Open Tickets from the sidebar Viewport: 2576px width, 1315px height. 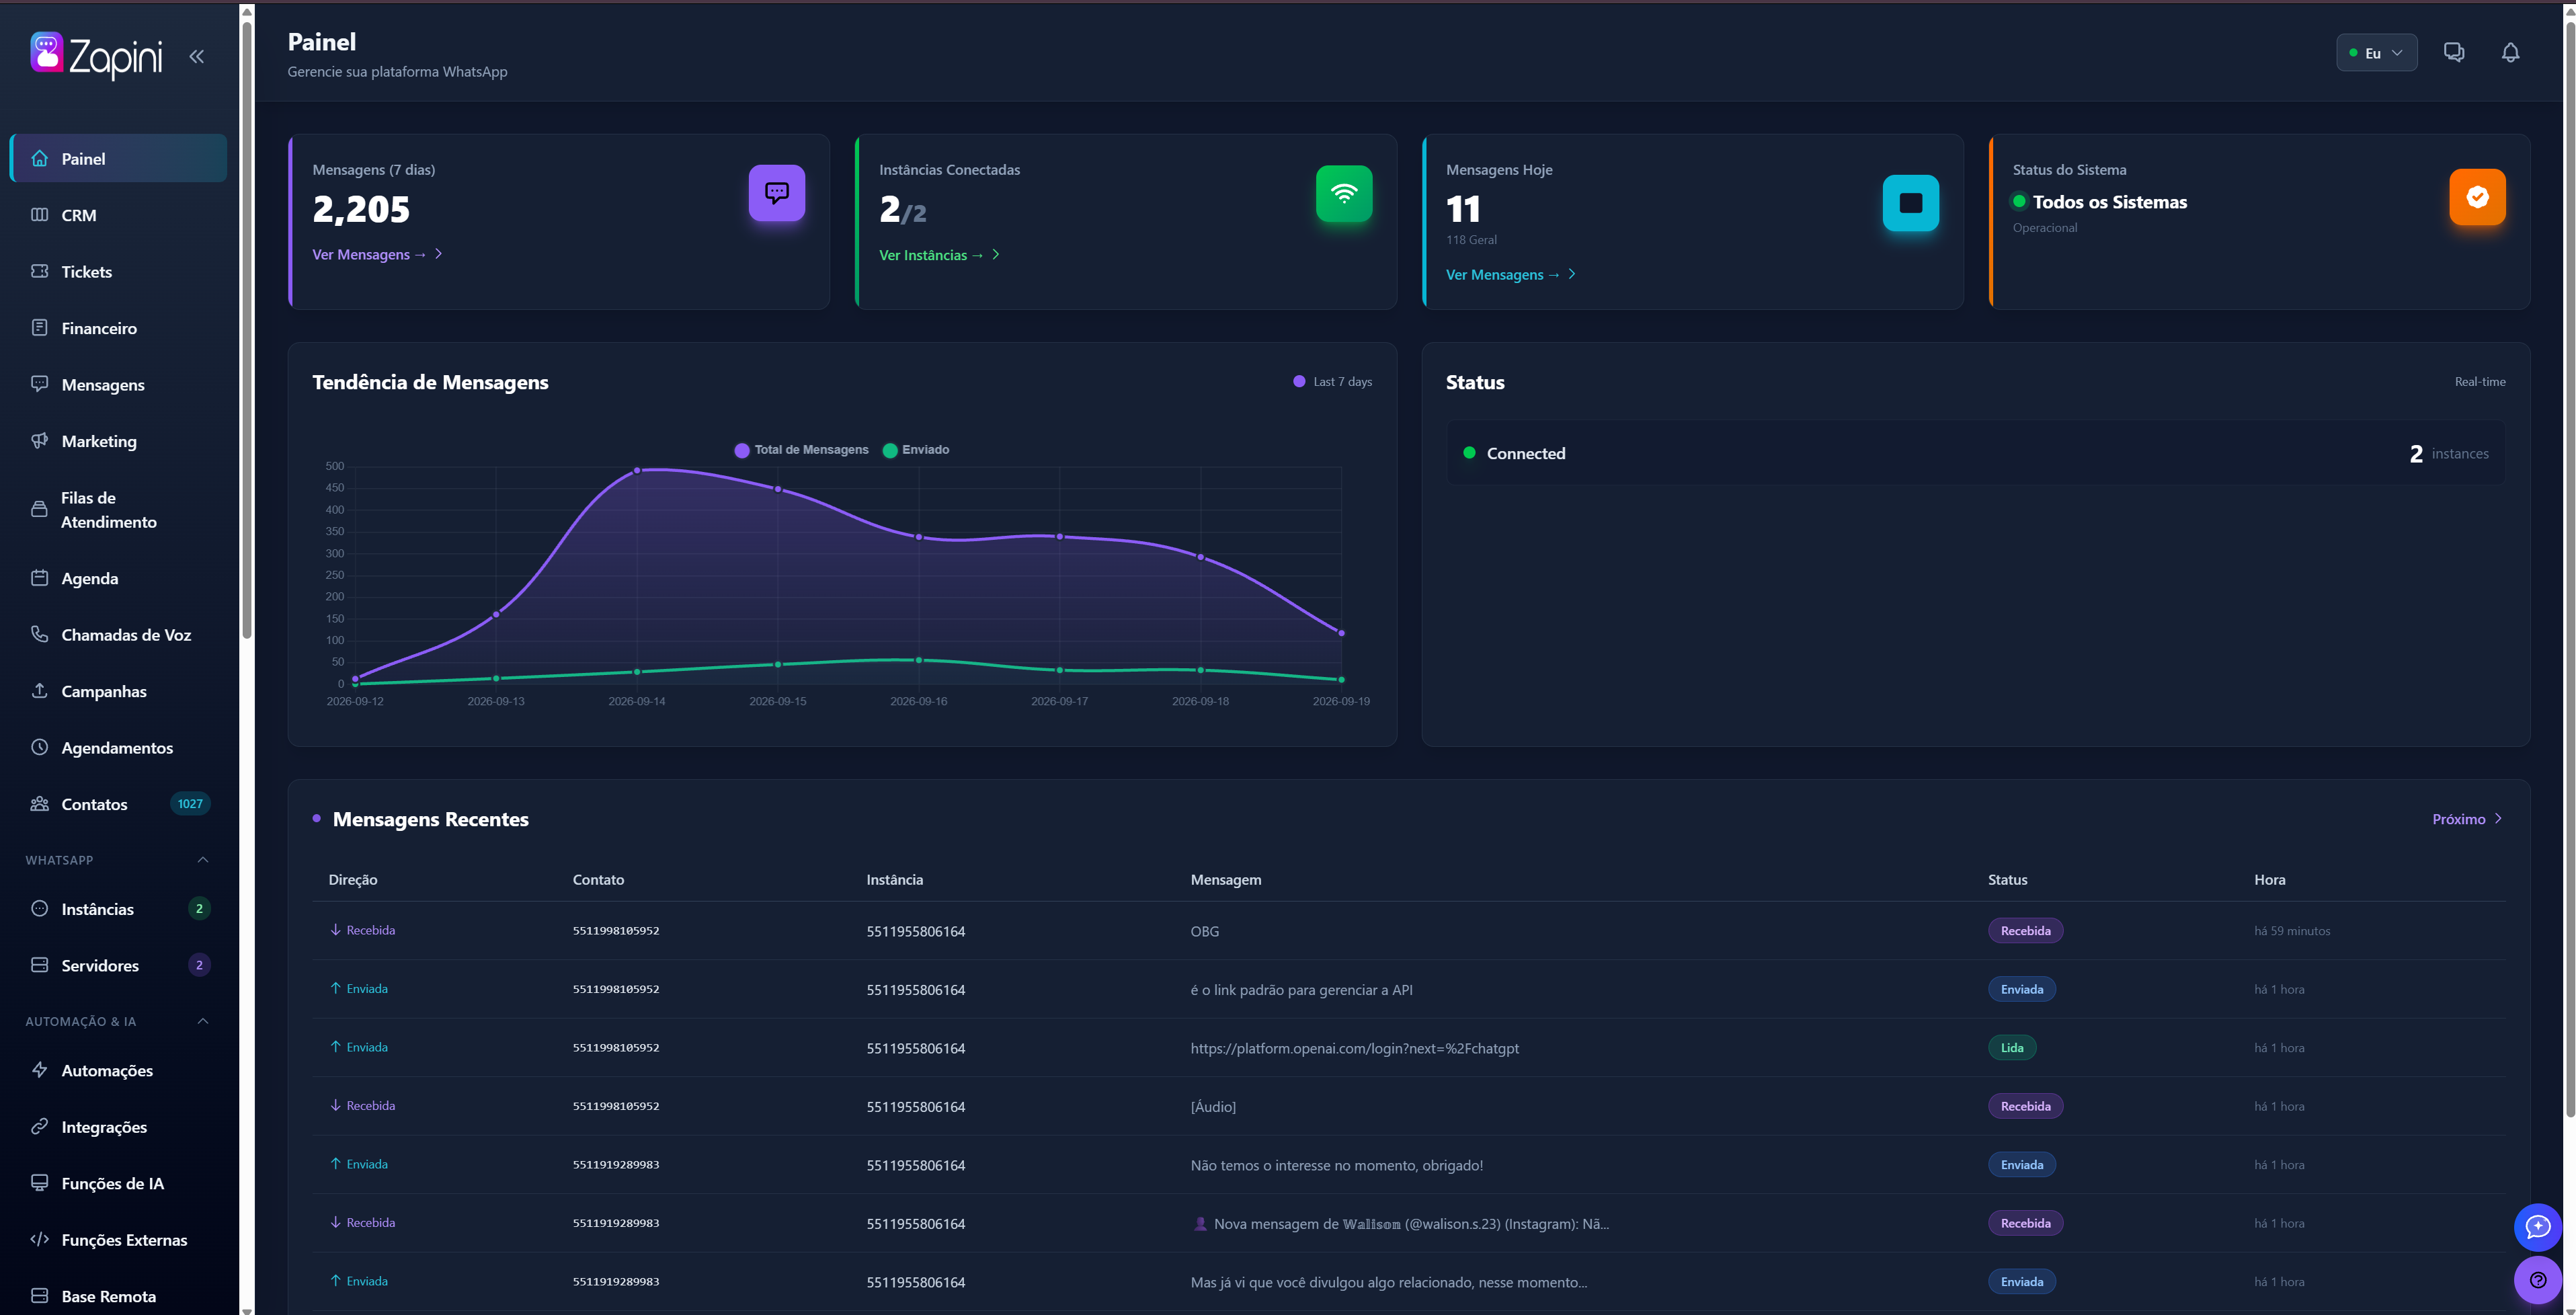118,272
